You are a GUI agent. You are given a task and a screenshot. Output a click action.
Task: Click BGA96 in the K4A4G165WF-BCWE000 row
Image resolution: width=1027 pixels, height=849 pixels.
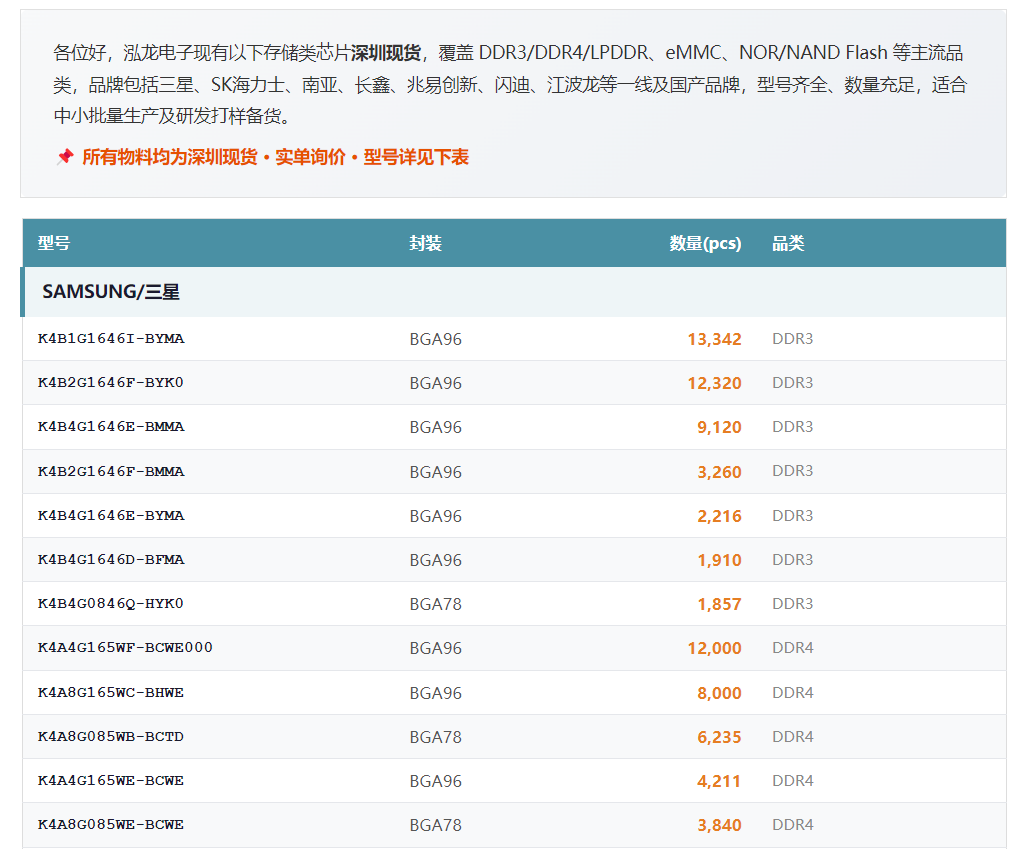436,648
